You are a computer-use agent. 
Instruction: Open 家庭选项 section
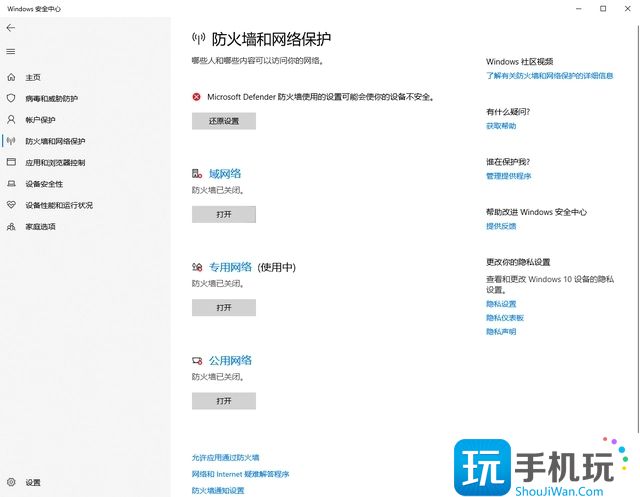(x=40, y=226)
